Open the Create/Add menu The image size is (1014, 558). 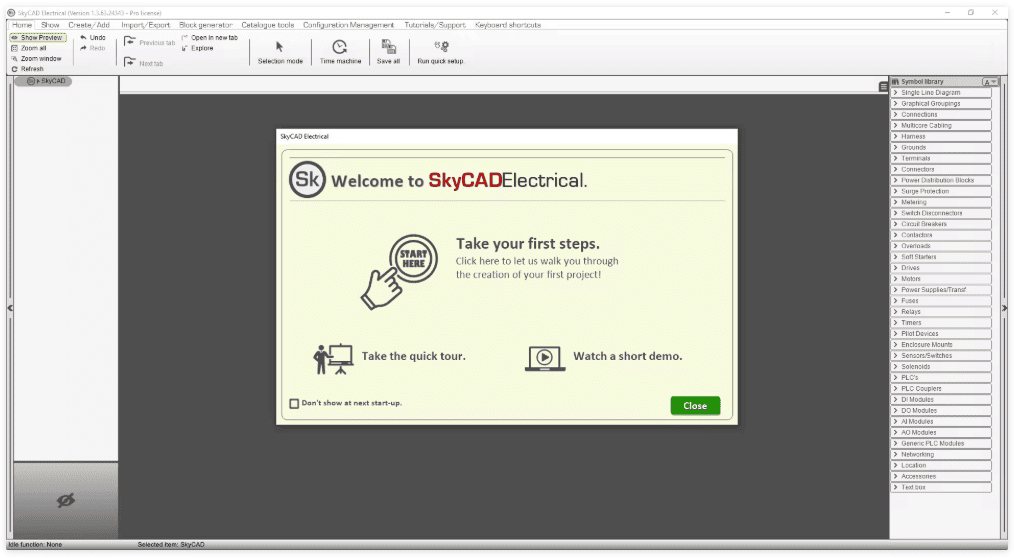pos(89,25)
